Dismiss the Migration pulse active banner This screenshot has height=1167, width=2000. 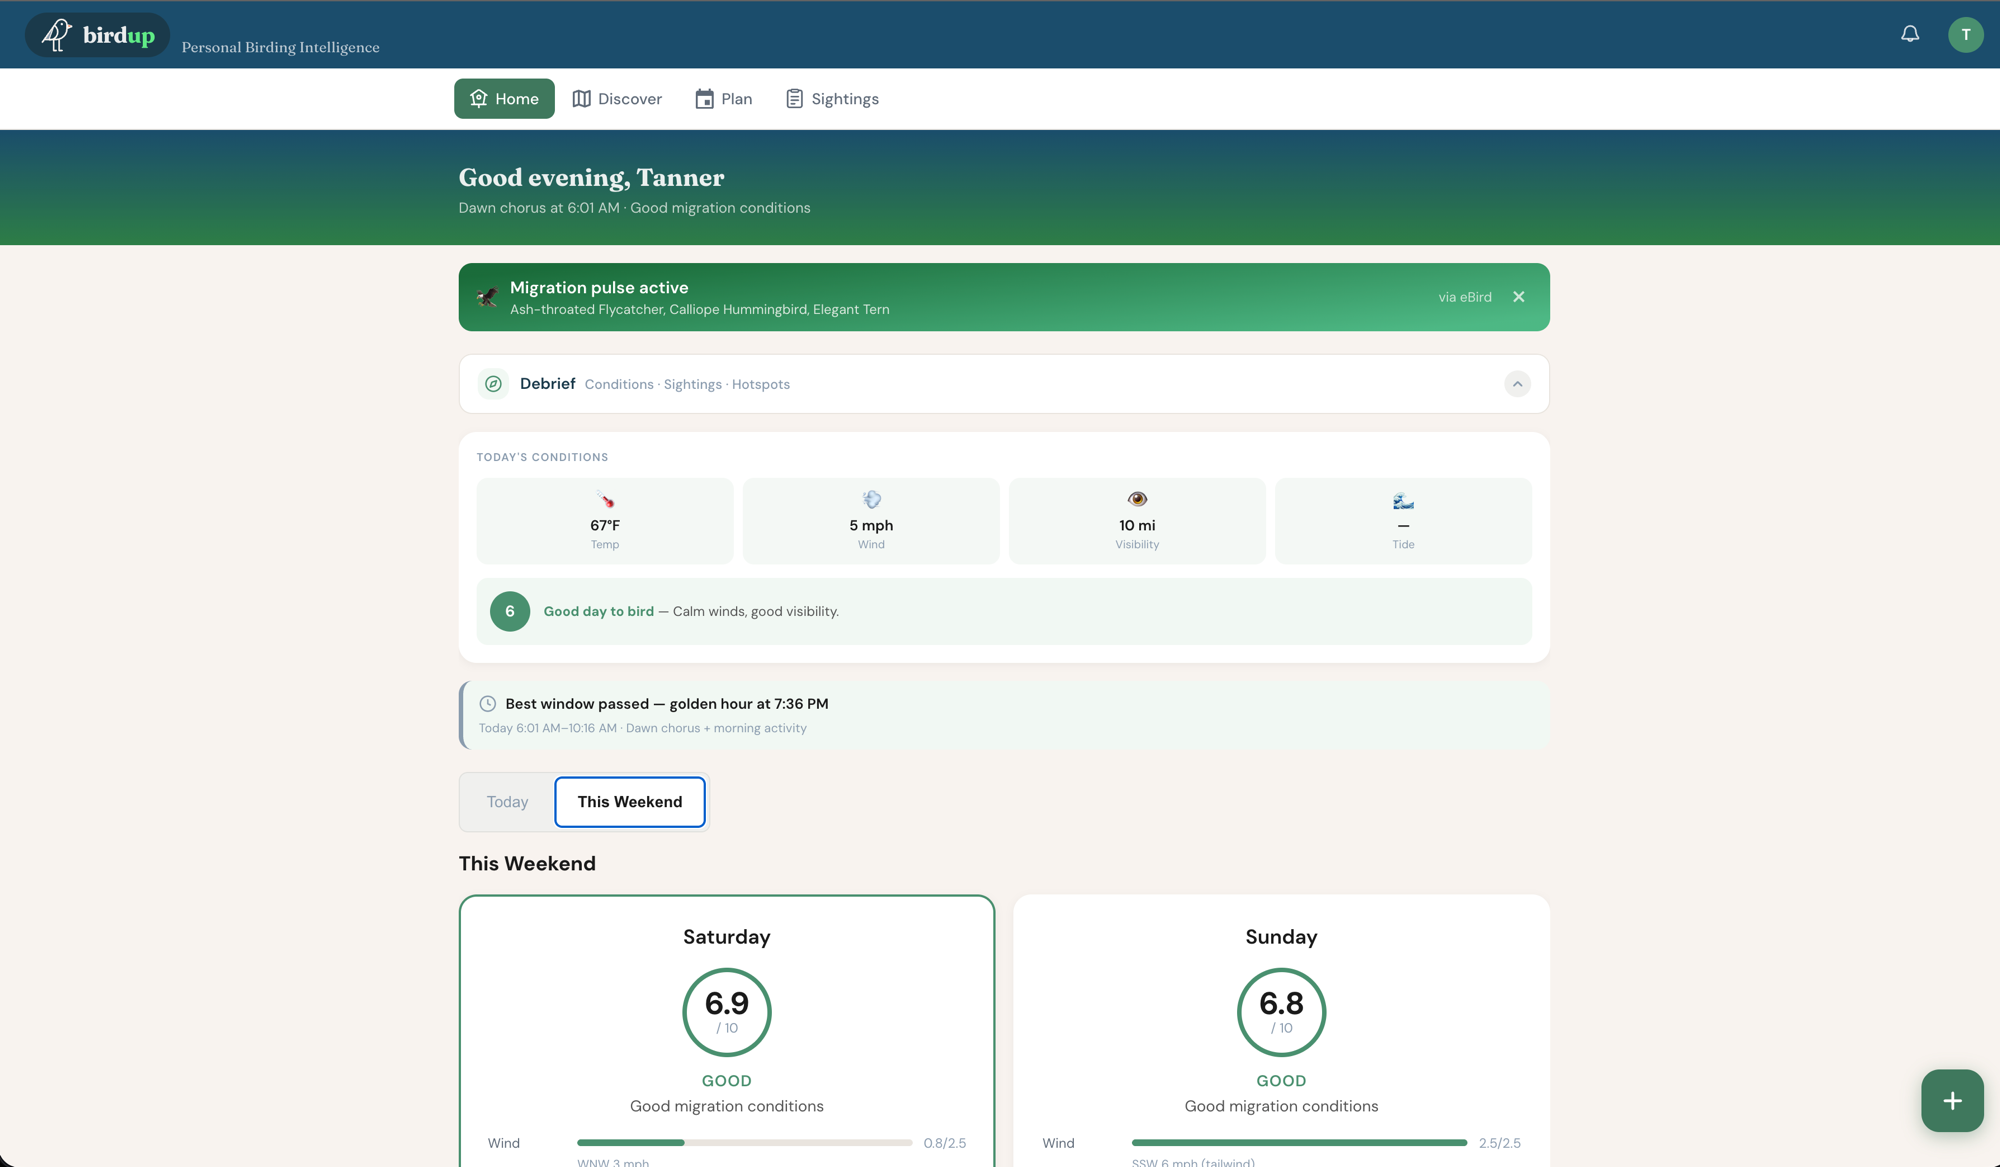(1518, 296)
